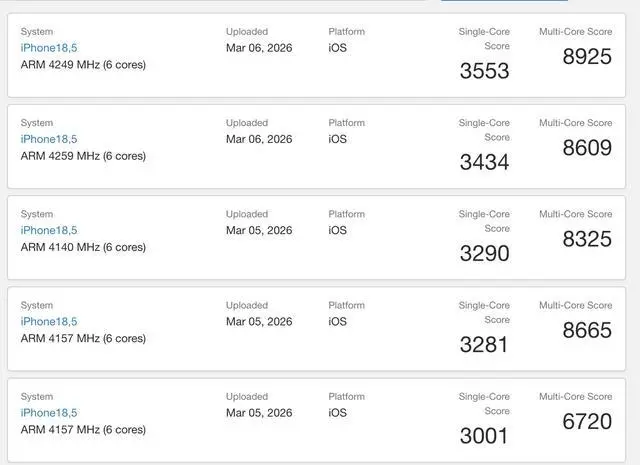Click the single-core score 3001

click(x=484, y=436)
